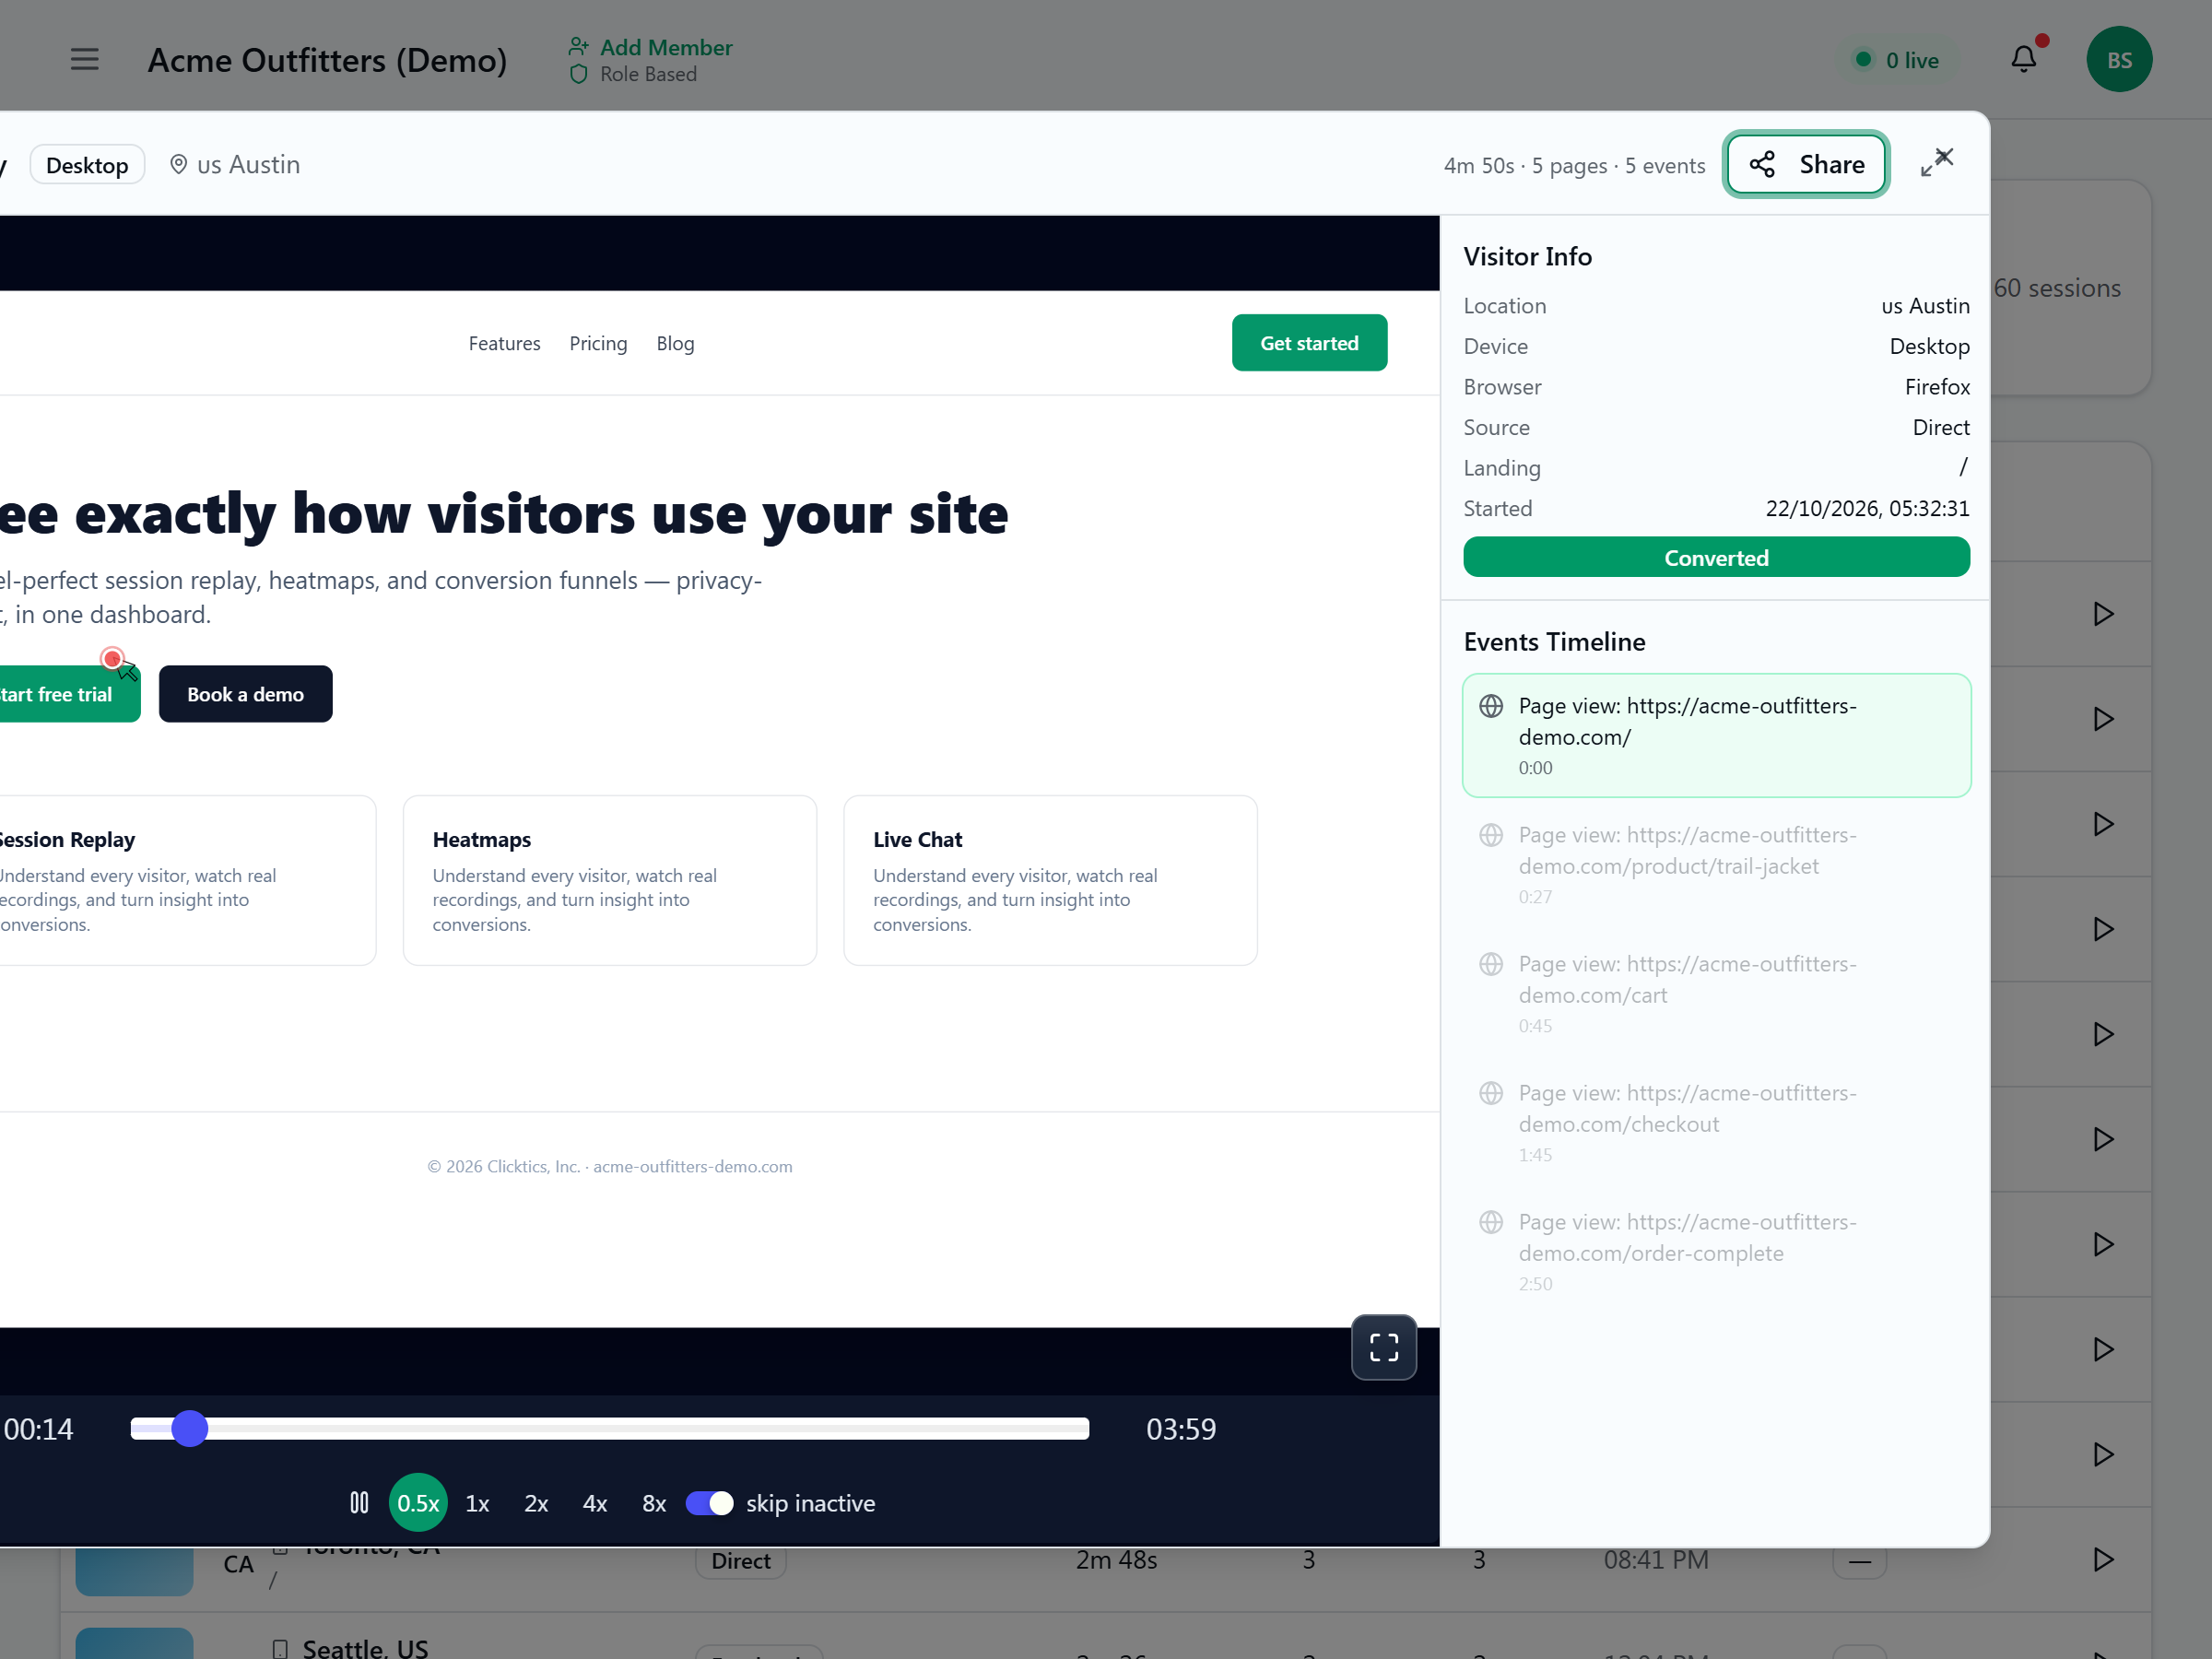
Task: Set playback speed to 8x
Action: point(654,1502)
